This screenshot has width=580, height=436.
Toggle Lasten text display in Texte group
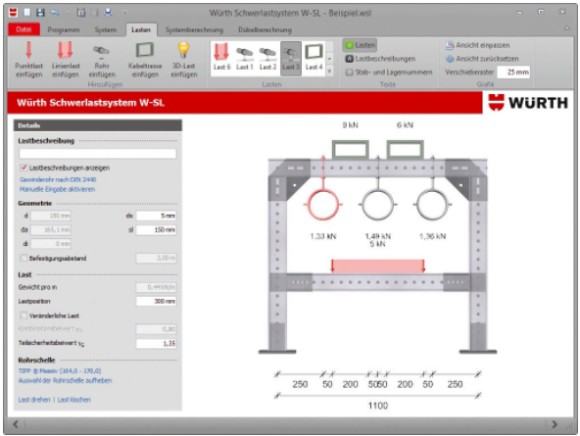point(360,45)
